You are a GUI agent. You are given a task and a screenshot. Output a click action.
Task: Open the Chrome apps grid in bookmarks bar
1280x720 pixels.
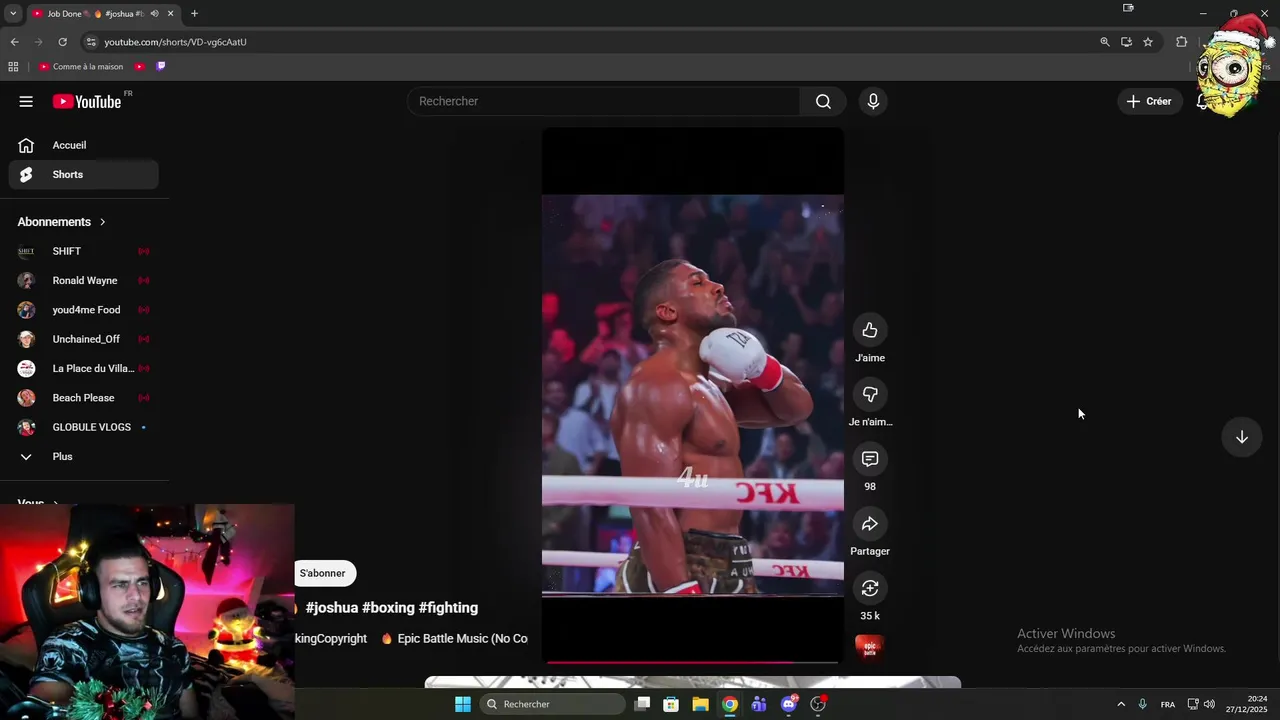(13, 67)
